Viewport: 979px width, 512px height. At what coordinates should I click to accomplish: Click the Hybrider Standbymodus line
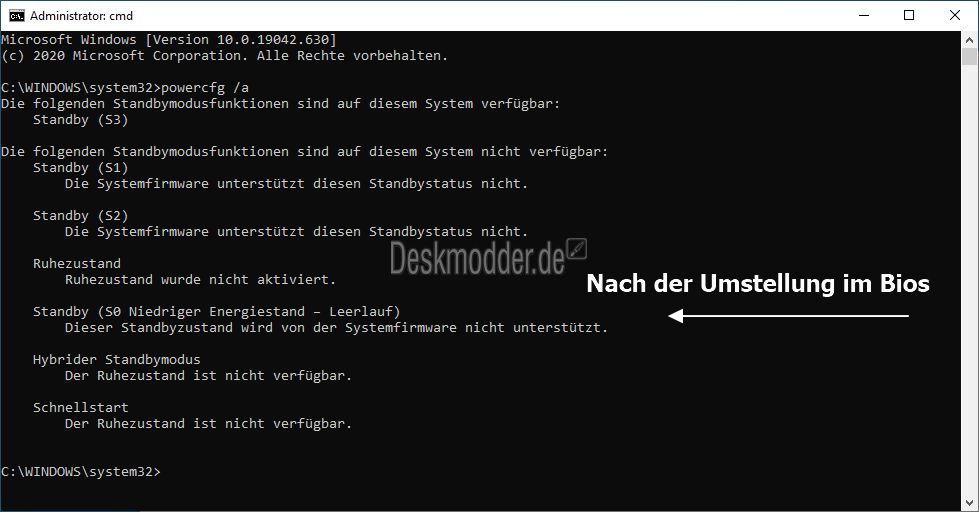point(117,360)
